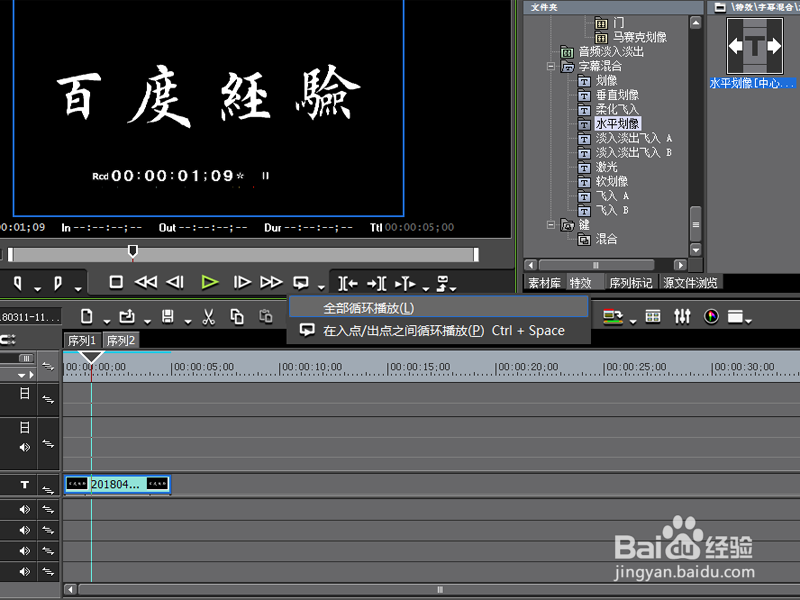Image resolution: width=800 pixels, height=600 pixels.
Task: Click the panel layout icon
Action: pos(736,317)
